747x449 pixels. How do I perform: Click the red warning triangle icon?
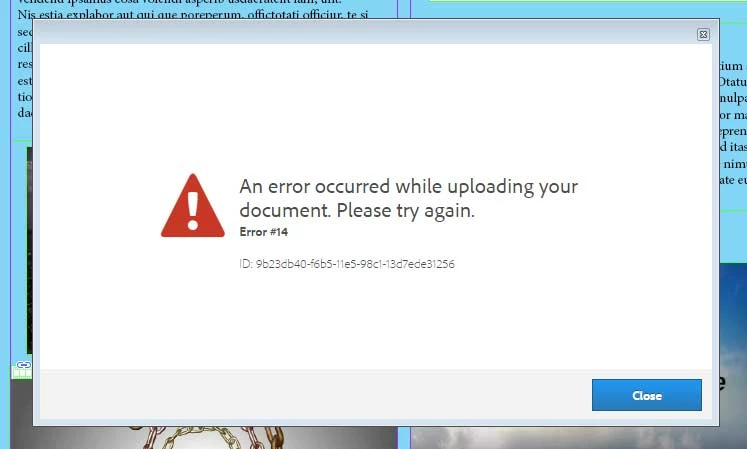[192, 205]
